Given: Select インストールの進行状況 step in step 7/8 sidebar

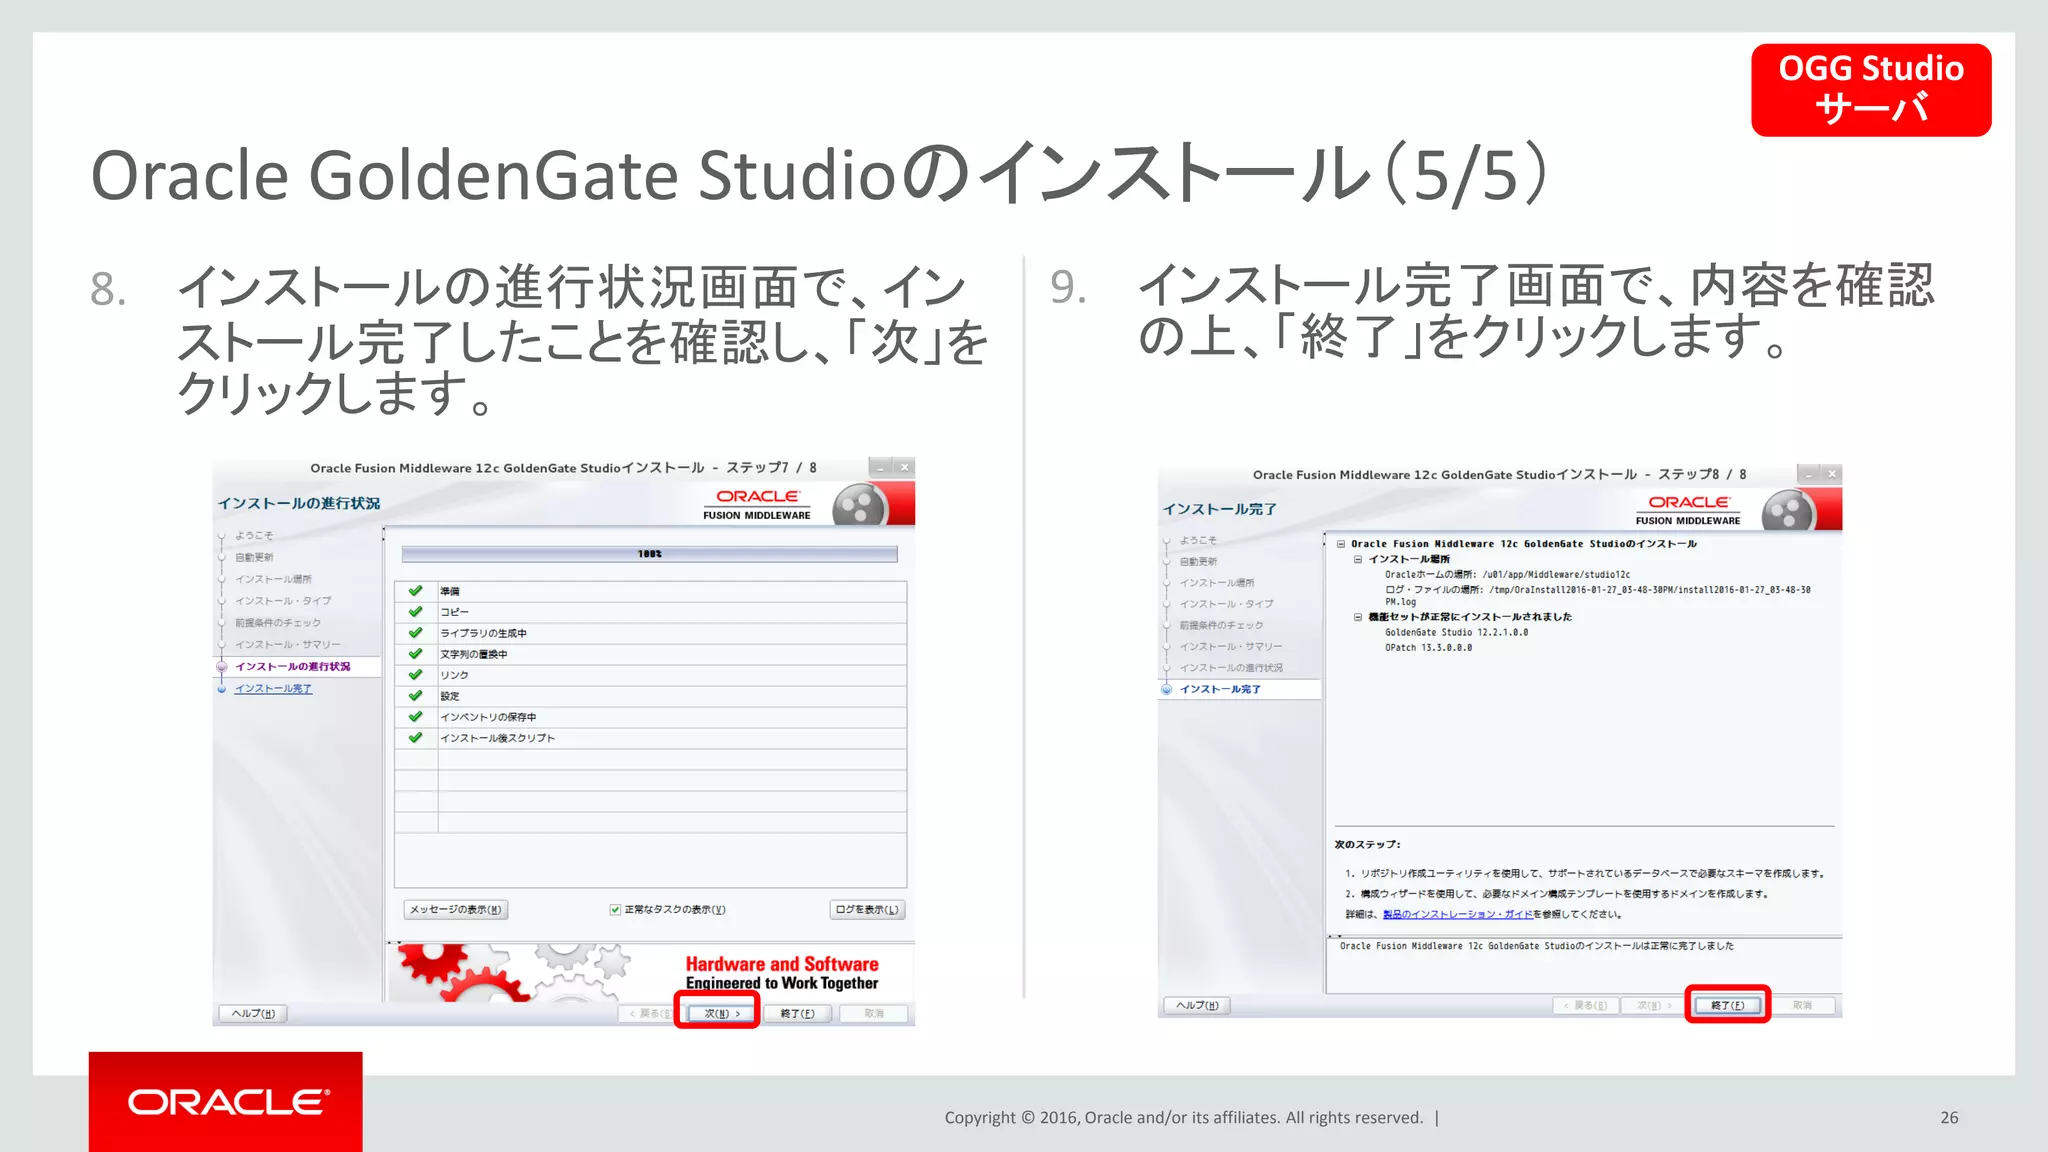Looking at the screenshot, I should [292, 666].
